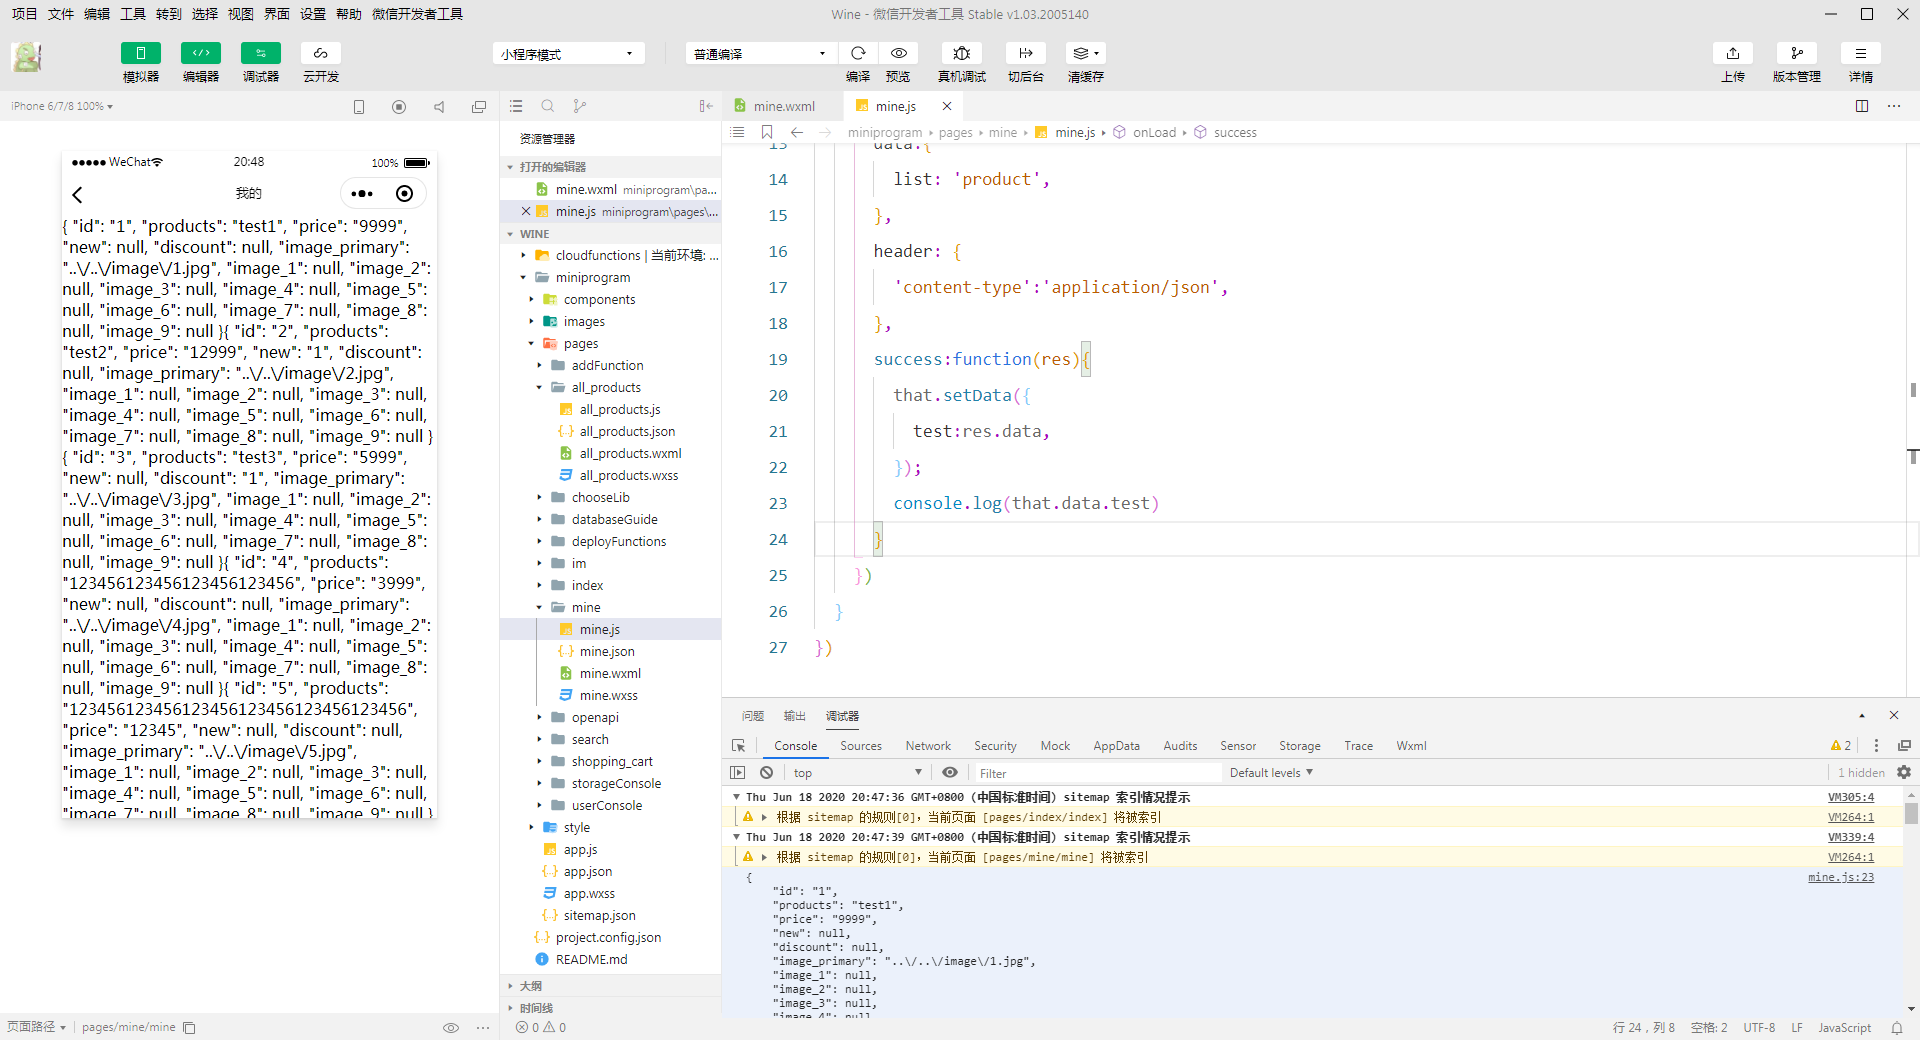Open the mini program mode dropdown
The width and height of the screenshot is (1920, 1040).
(567, 54)
